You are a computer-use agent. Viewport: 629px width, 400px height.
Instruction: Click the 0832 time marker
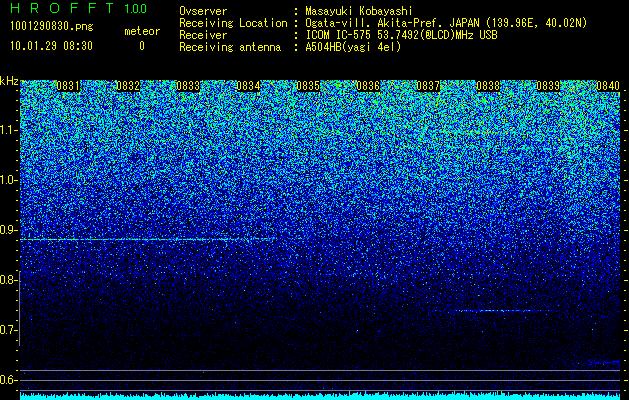coord(128,86)
